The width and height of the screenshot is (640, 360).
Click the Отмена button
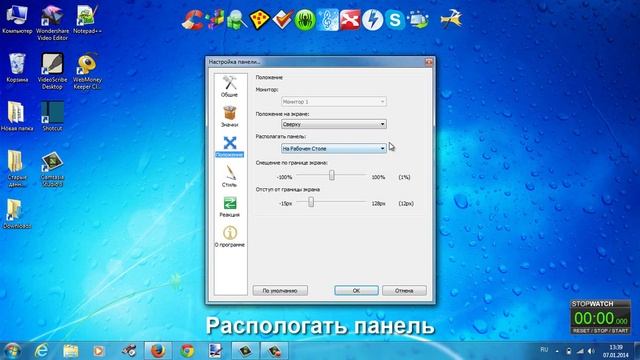pyautogui.click(x=404, y=291)
